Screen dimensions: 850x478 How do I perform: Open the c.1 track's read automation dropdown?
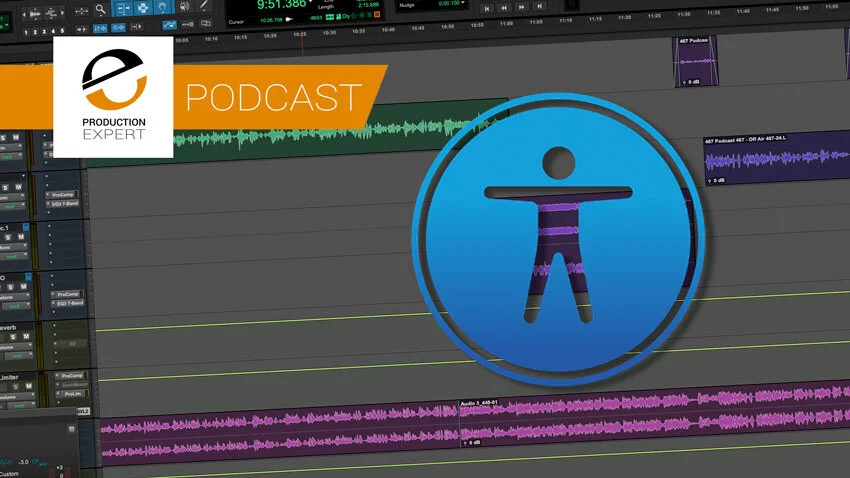13,256
